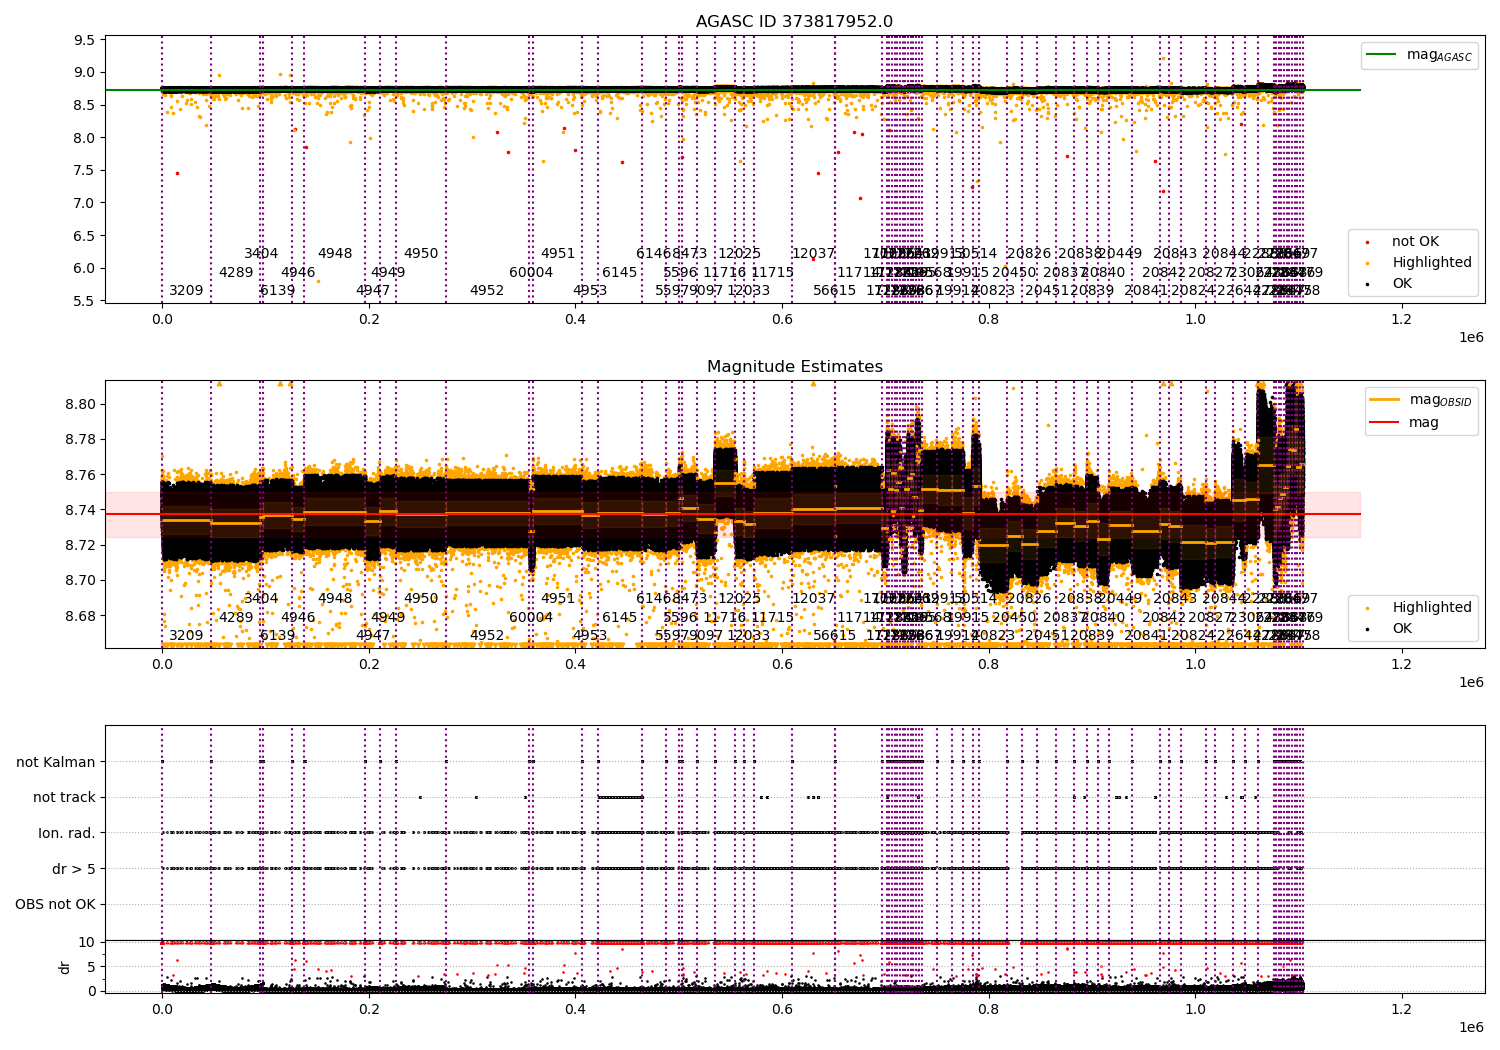This screenshot has width=1500, height=1050.
Task: Click obsid label 4948 in top plot
Action: pos(335,254)
